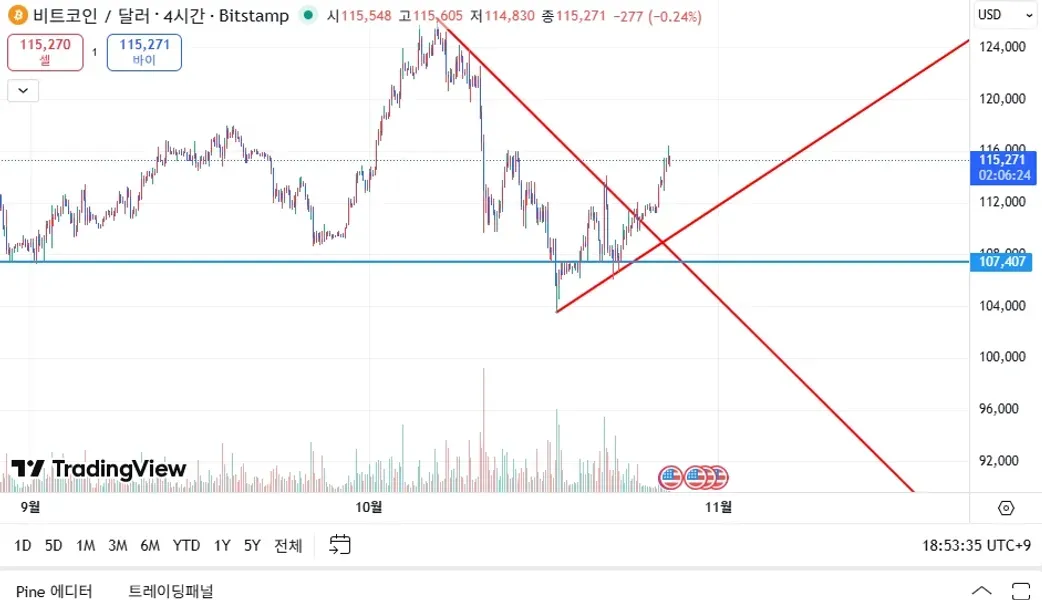Click the TradingView logo

point(99,469)
